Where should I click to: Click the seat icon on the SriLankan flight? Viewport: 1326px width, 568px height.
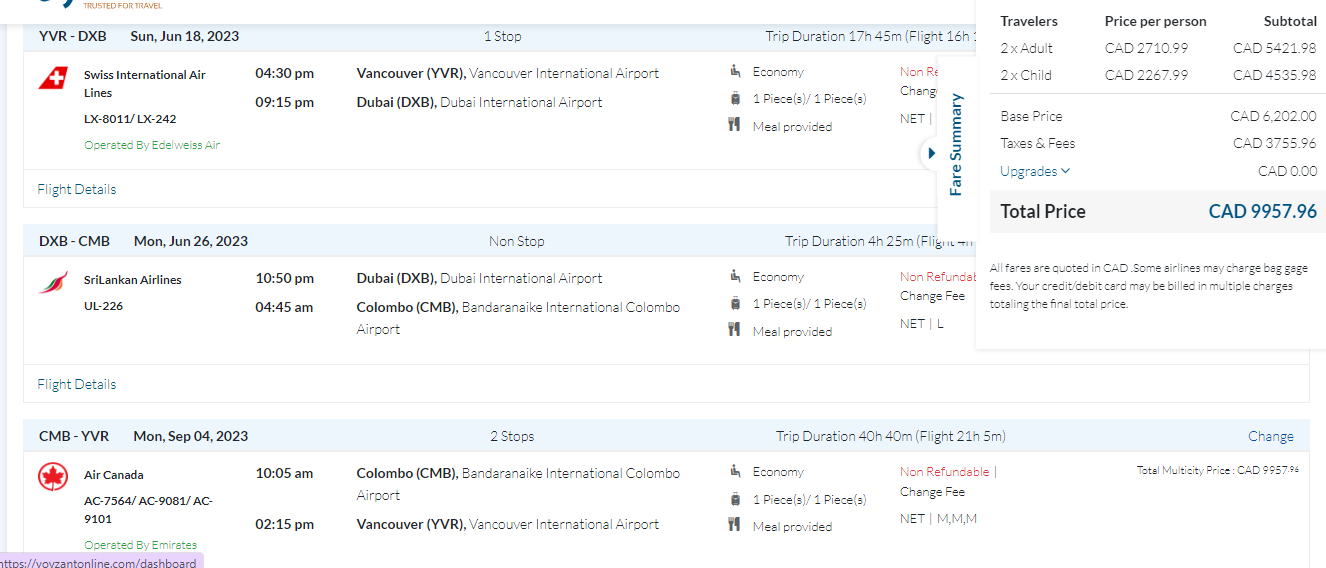735,276
